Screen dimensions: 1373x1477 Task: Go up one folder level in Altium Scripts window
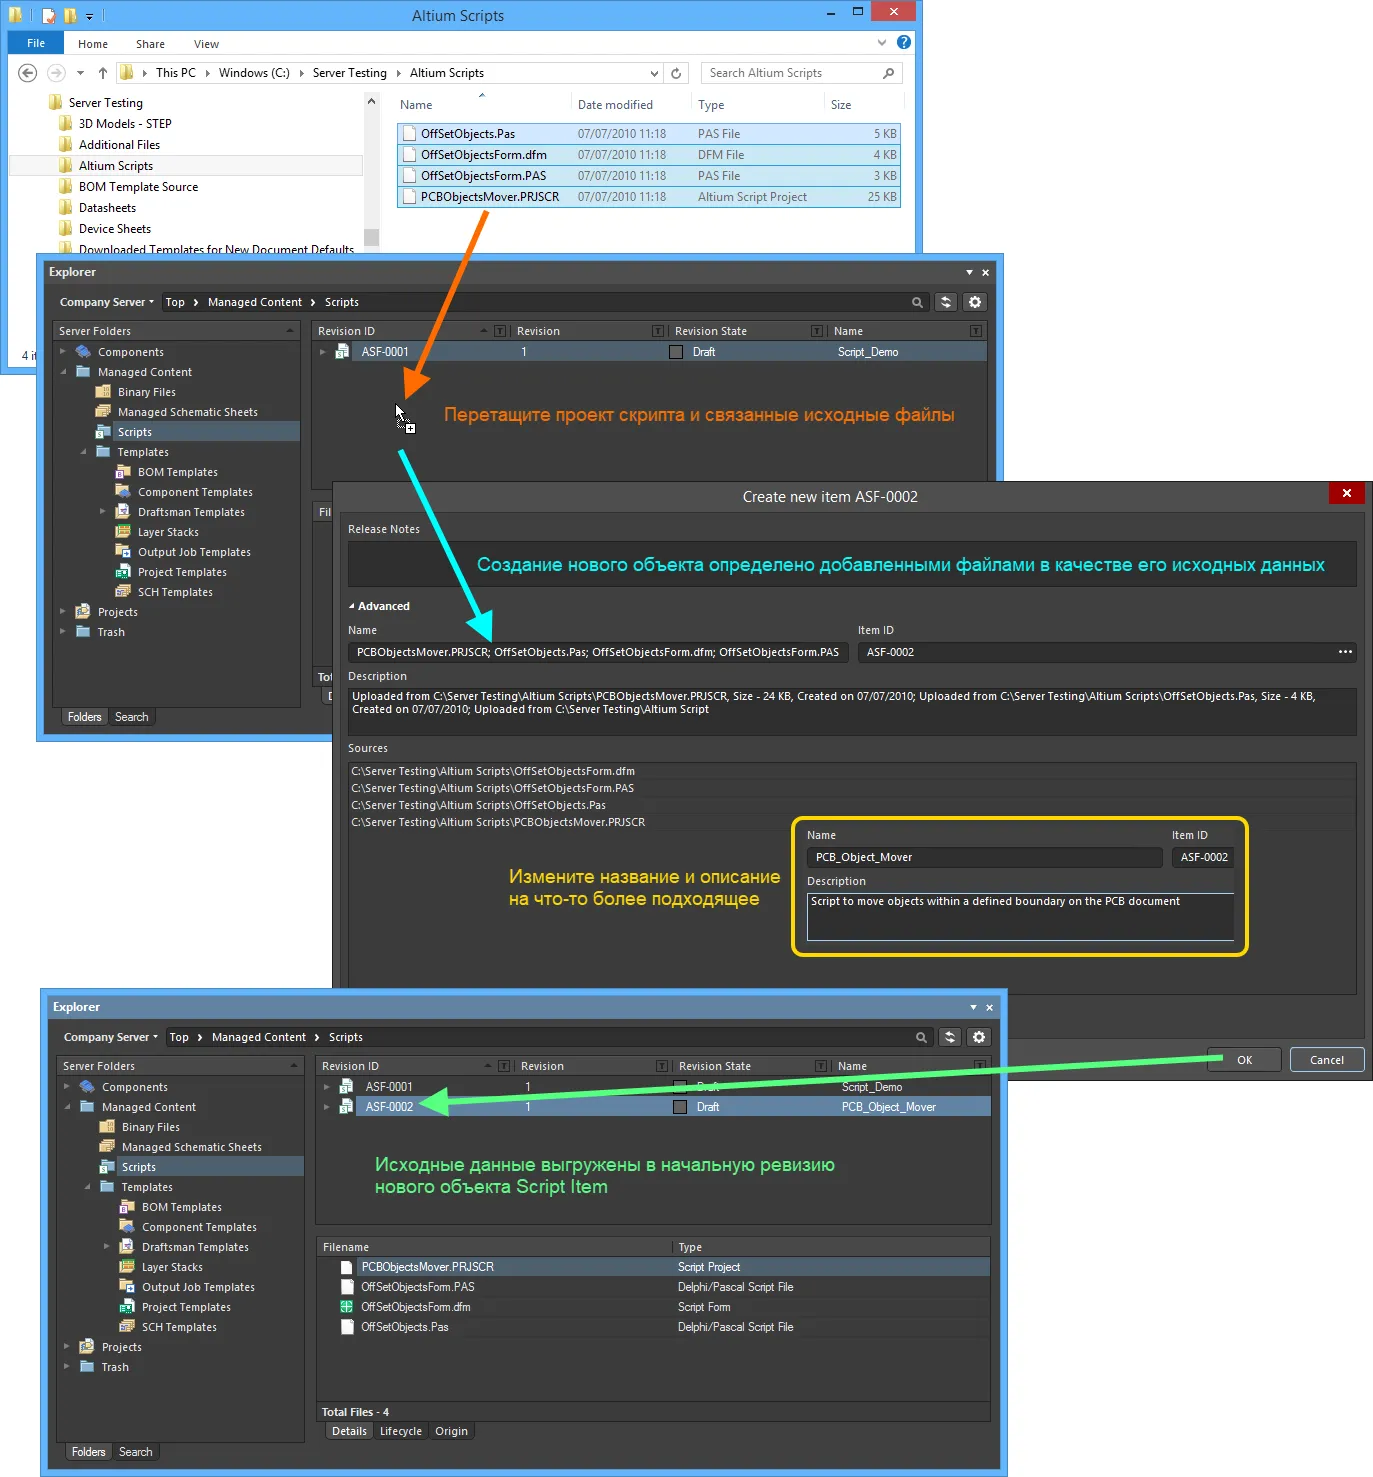(x=103, y=73)
